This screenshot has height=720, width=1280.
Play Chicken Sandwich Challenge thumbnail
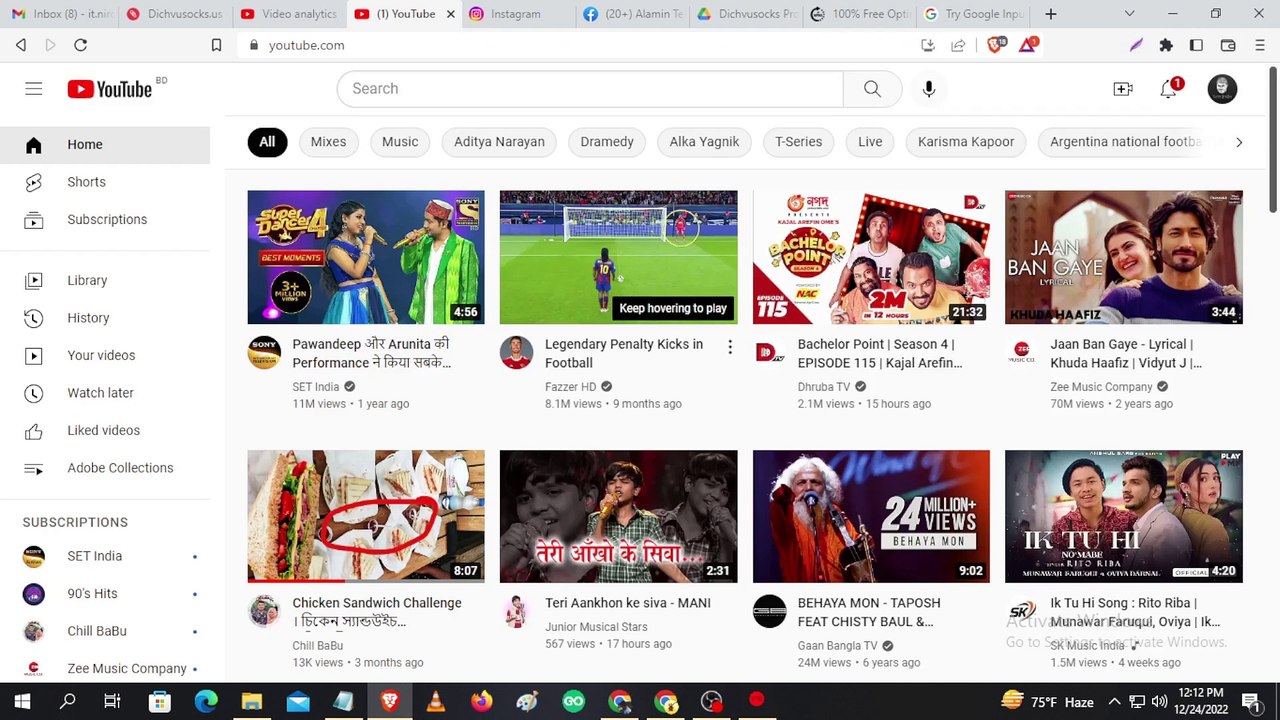coord(366,516)
